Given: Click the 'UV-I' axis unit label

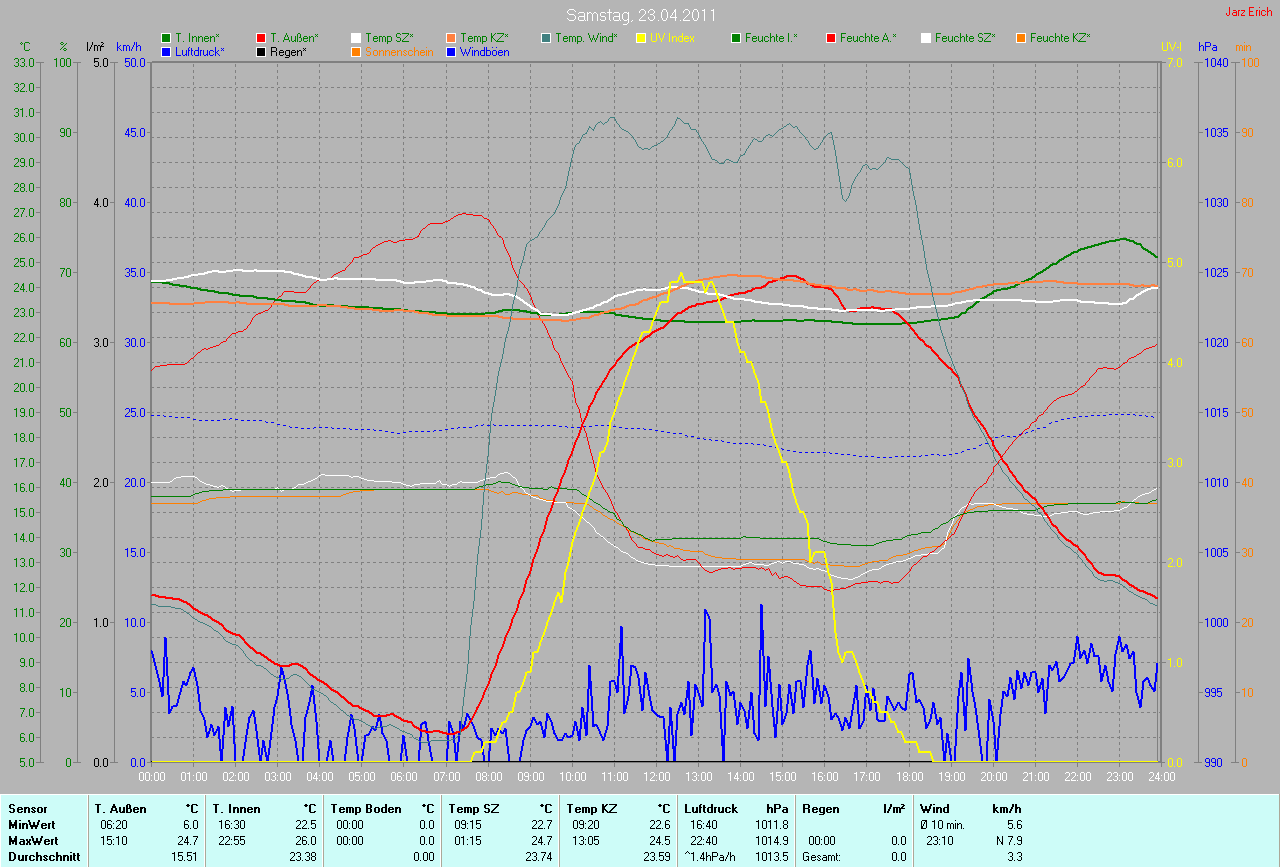Looking at the screenshot, I should click(1171, 47).
